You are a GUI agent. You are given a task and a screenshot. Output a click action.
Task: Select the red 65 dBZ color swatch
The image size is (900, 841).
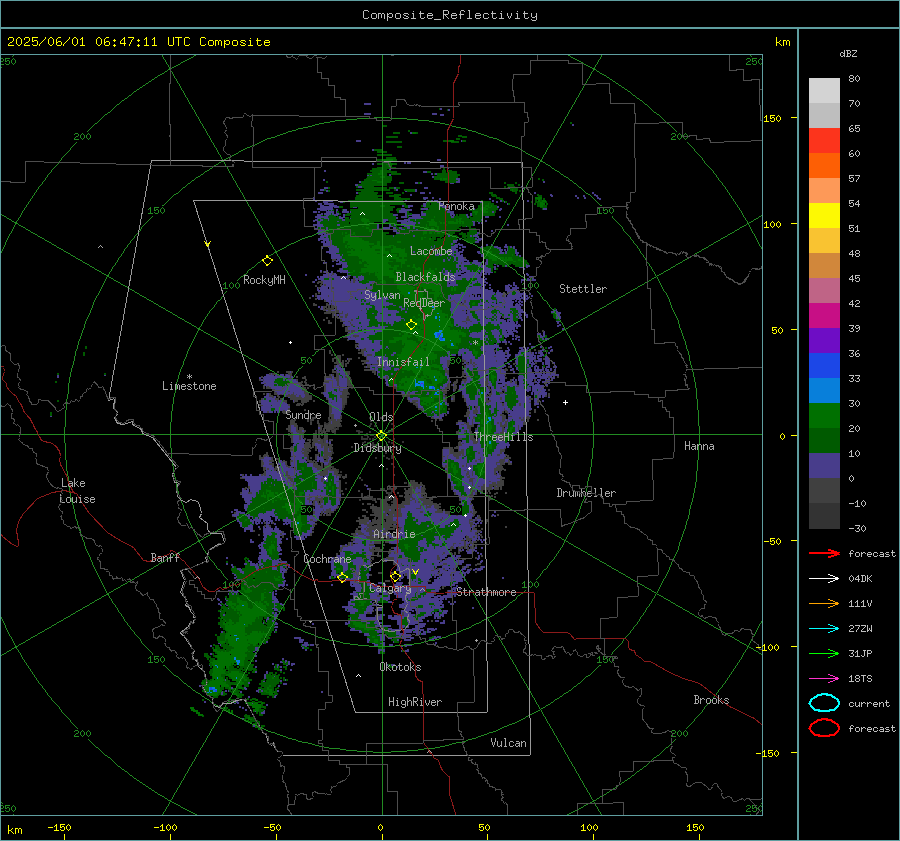click(824, 141)
